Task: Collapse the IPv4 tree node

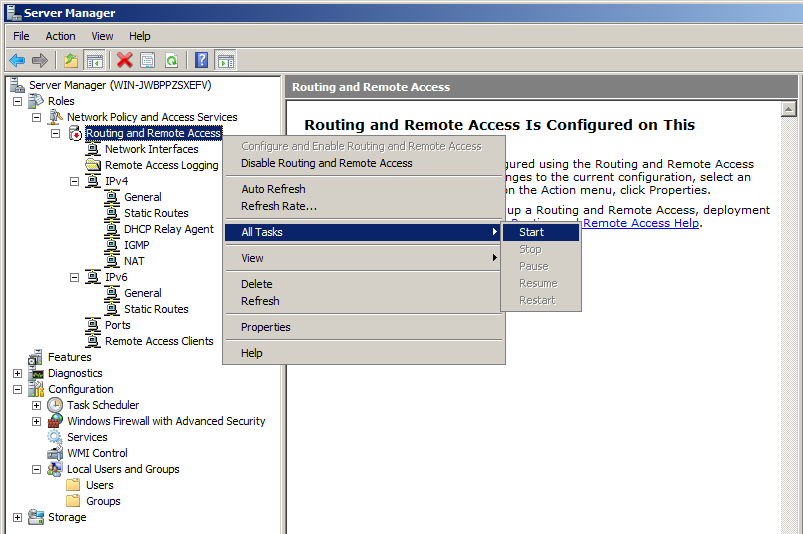Action: 74,181
